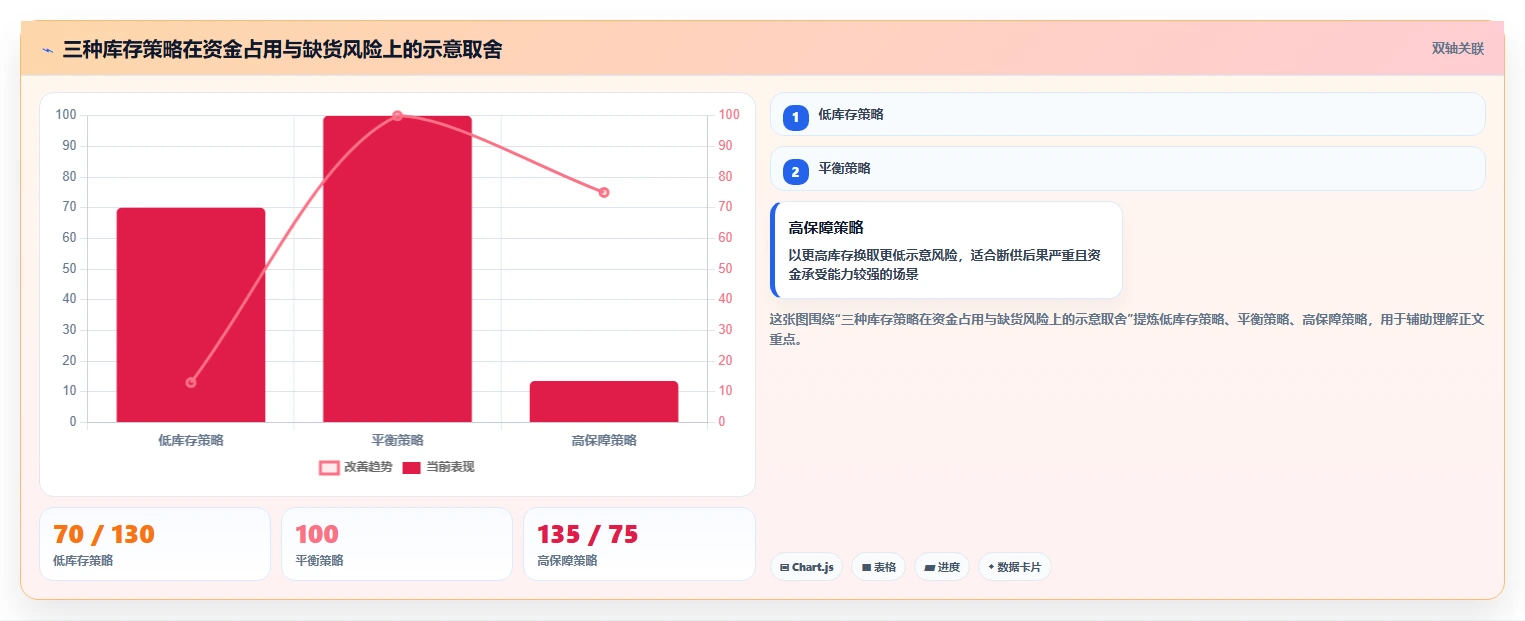Click the lightning icon beside the card title
The height and width of the screenshot is (621, 1525).
pos(47,49)
